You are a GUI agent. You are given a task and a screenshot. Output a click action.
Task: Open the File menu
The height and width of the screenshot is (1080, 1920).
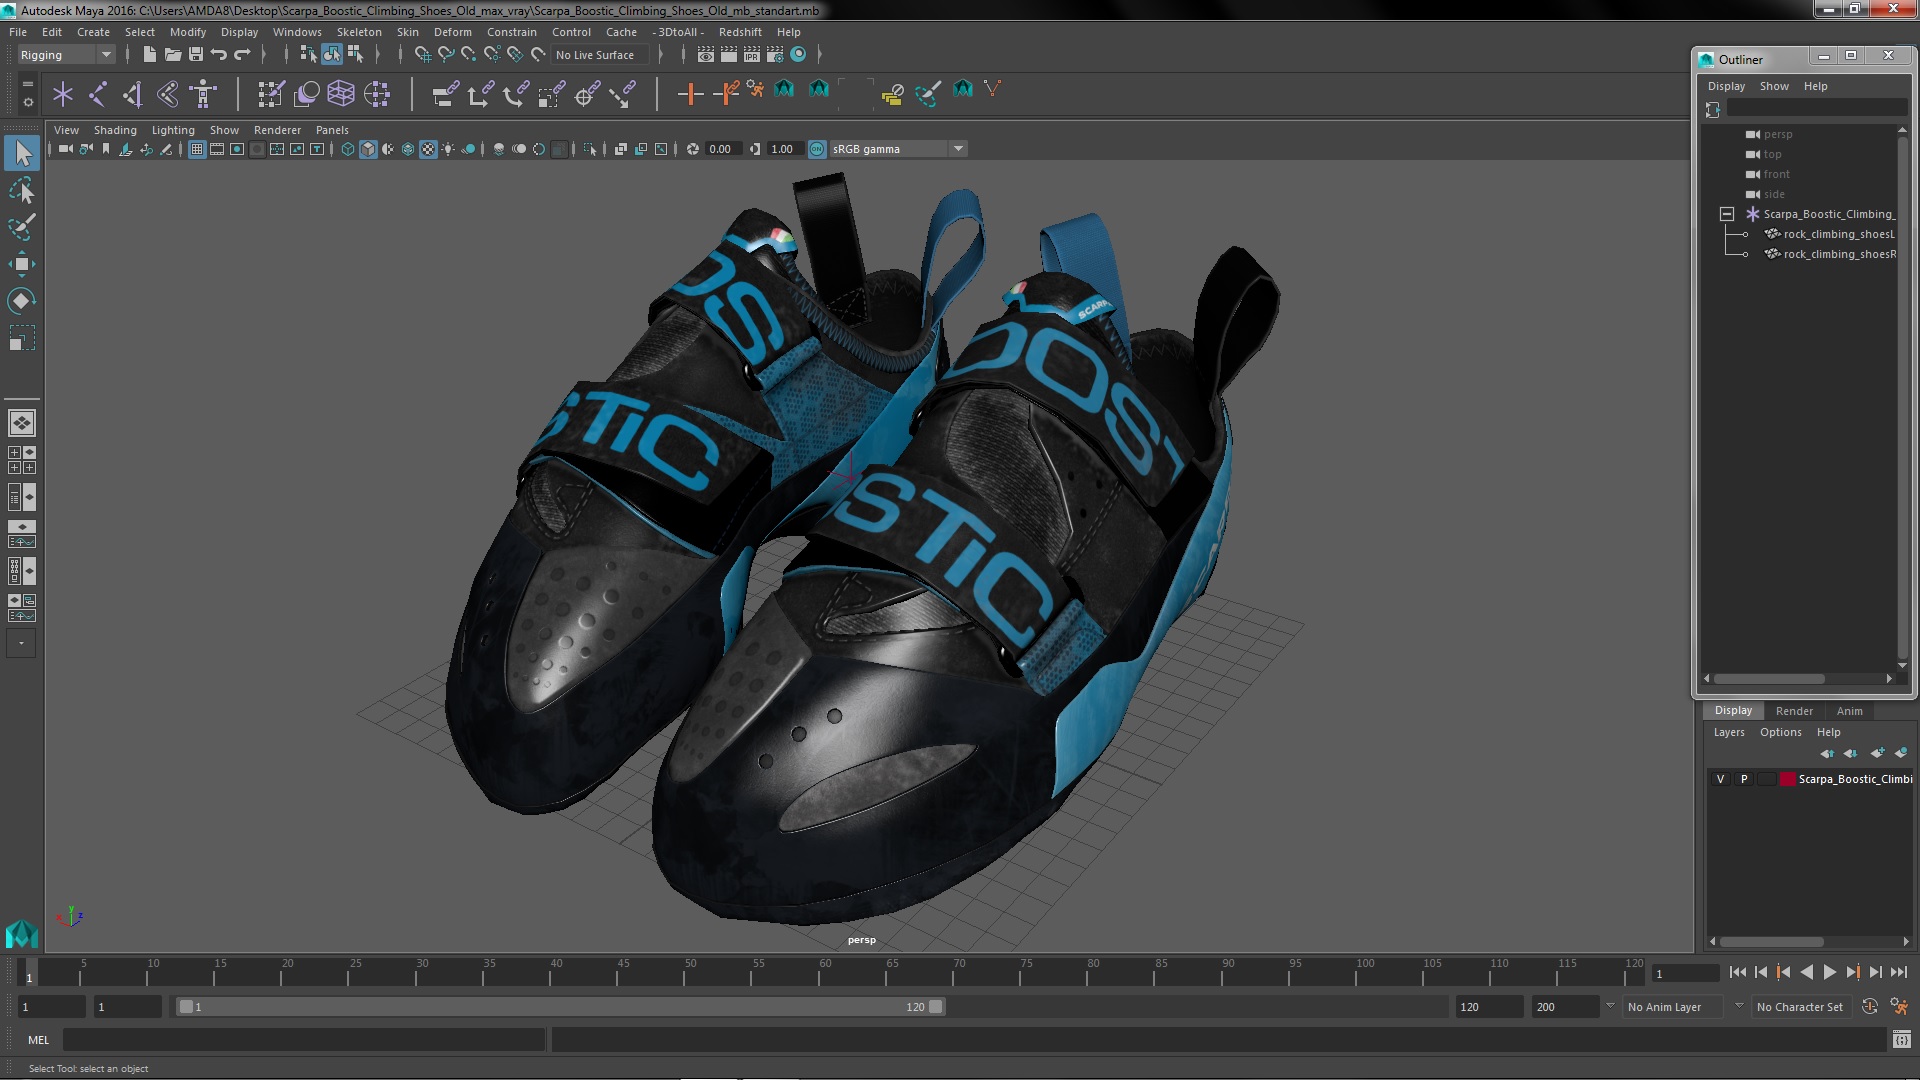[18, 32]
